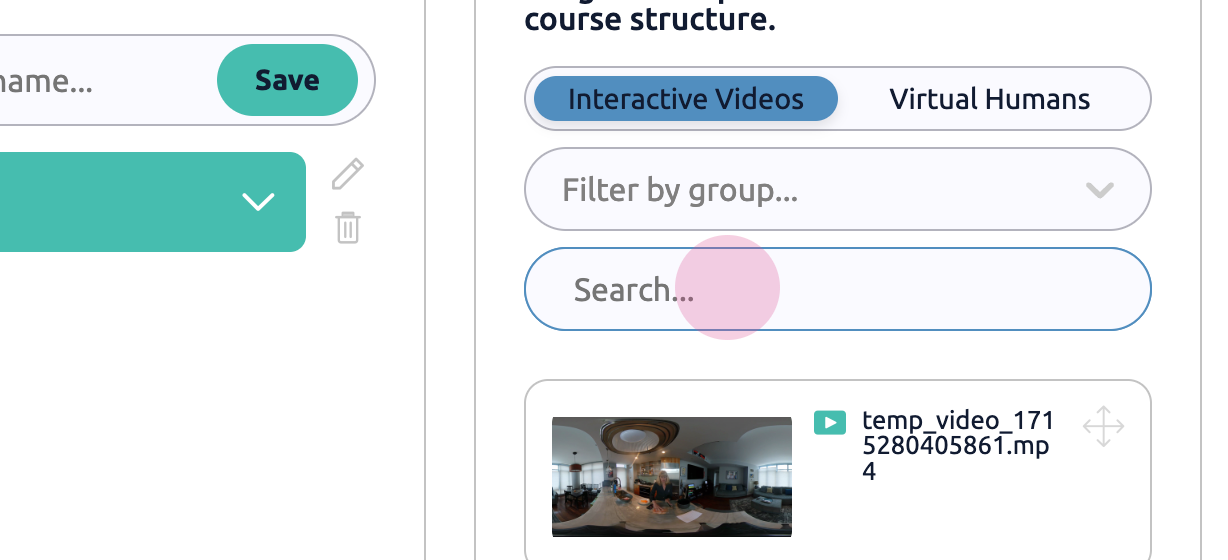Viewport: 1228px width, 560px height.
Task: Click the green video icon beside temp_video
Action: pyautogui.click(x=830, y=422)
